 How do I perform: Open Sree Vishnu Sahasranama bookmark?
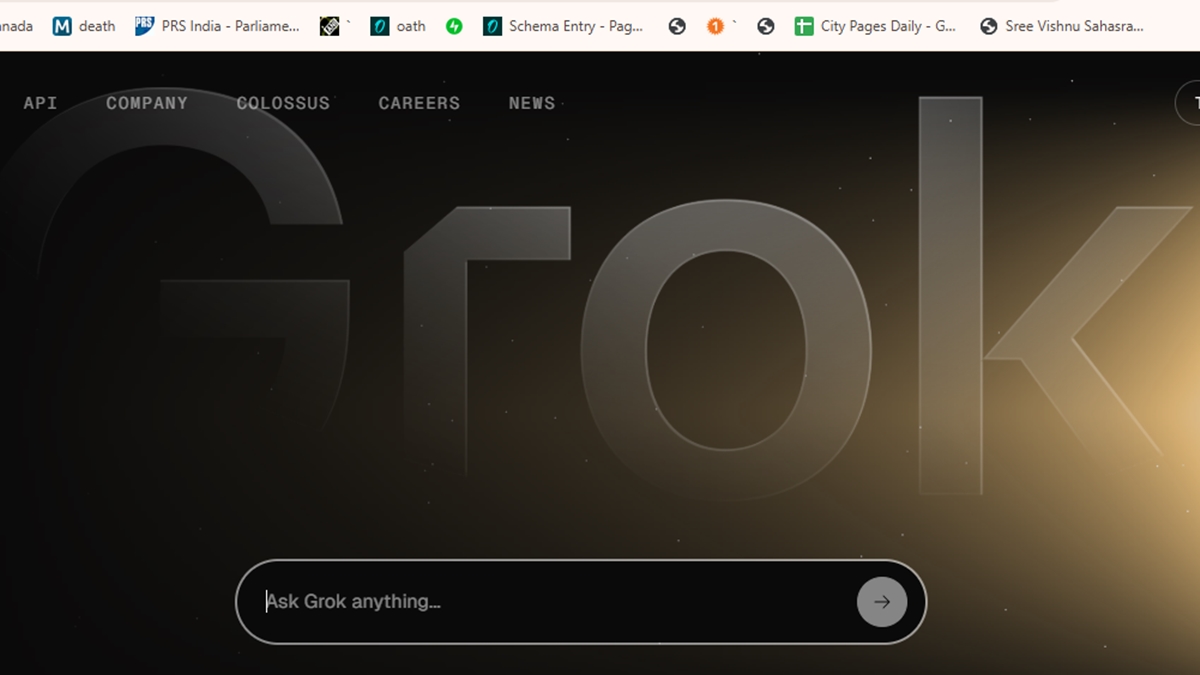pyautogui.click(x=1061, y=26)
